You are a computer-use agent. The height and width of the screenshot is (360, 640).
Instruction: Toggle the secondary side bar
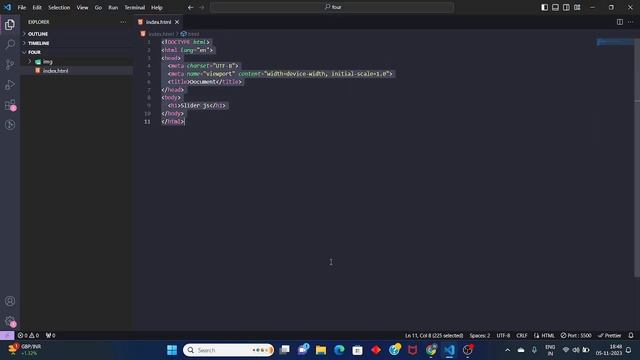(x=566, y=7)
